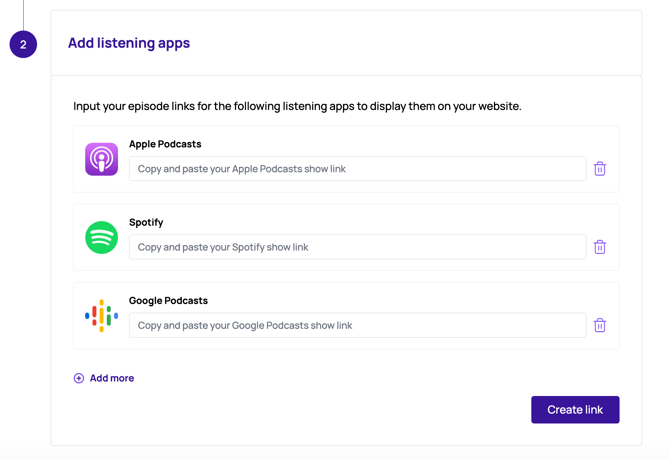The width and height of the screenshot is (670, 459).
Task: Focus the Spotify show link field
Action: (x=358, y=247)
